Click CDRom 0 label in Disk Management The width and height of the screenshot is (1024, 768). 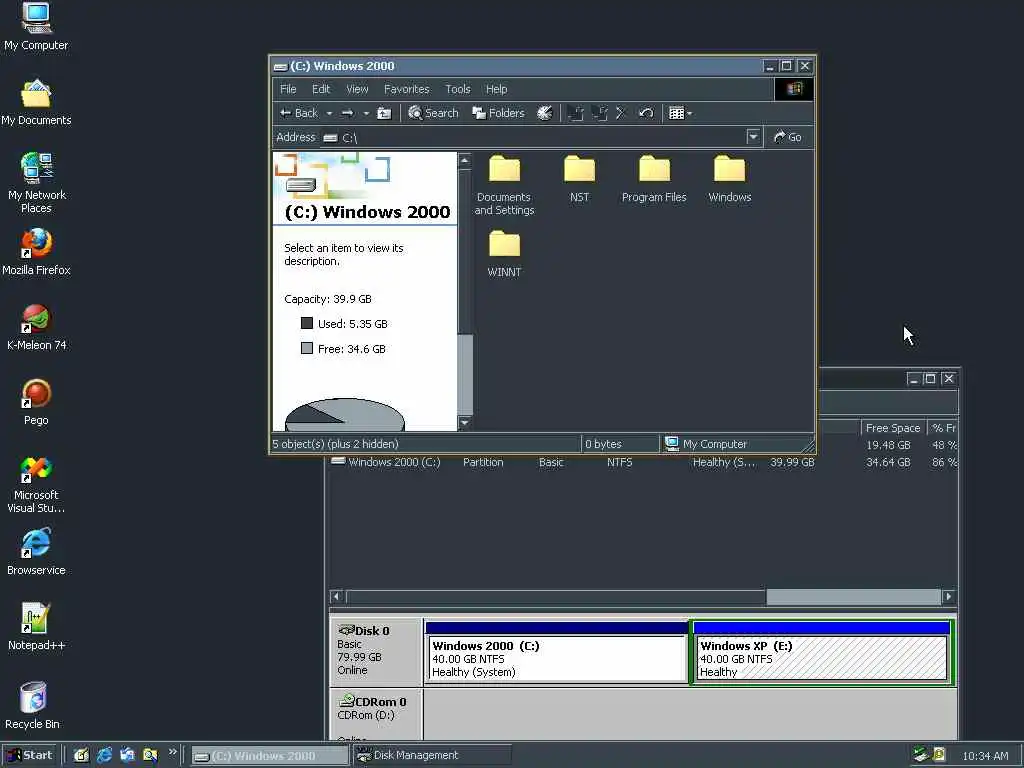tap(376, 715)
